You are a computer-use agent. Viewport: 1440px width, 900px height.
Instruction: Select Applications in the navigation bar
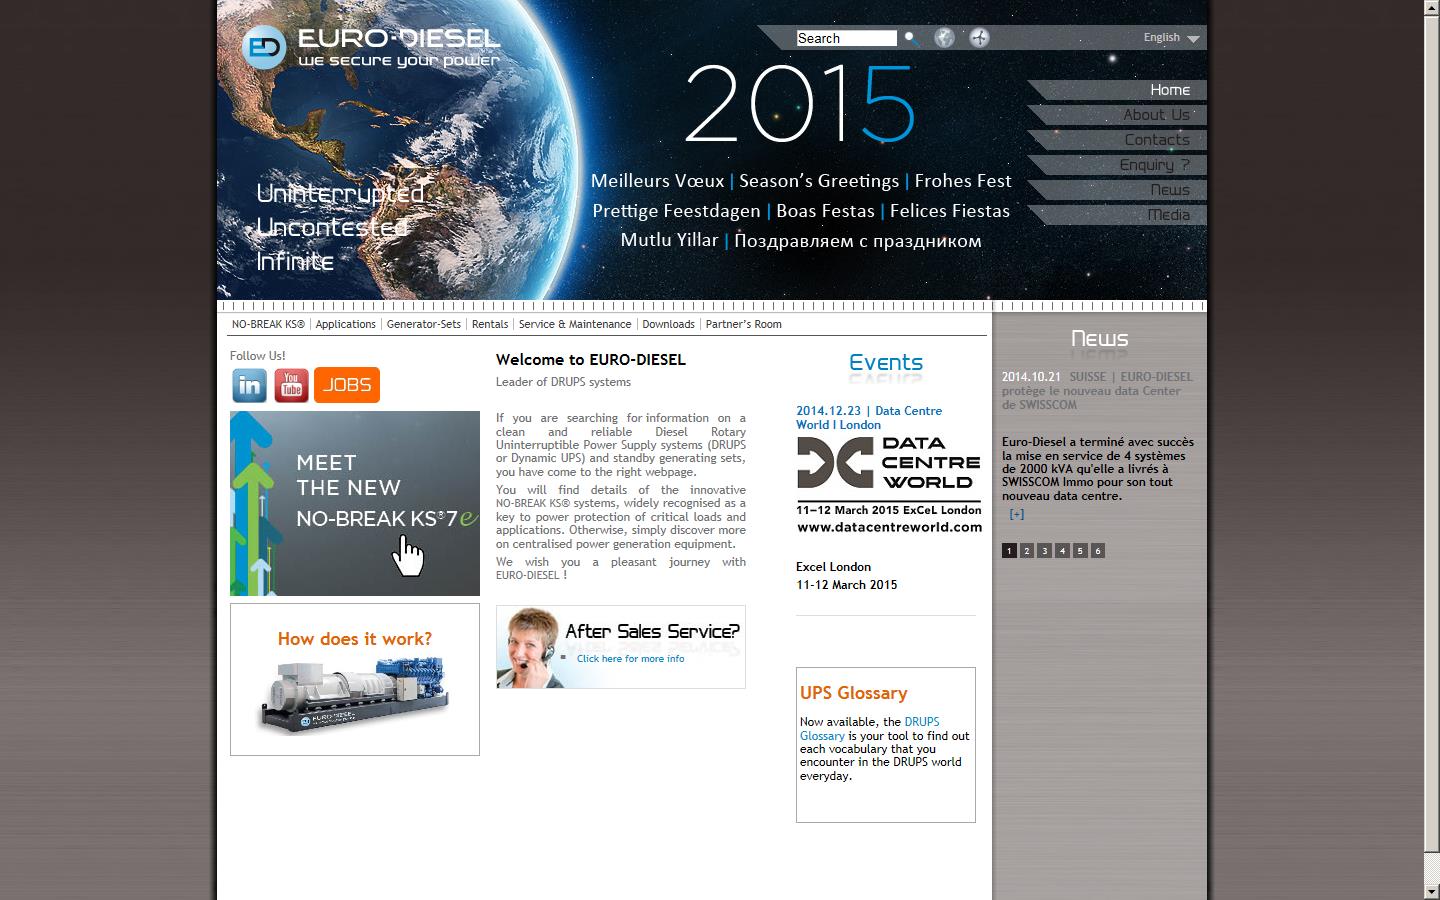[x=346, y=324]
